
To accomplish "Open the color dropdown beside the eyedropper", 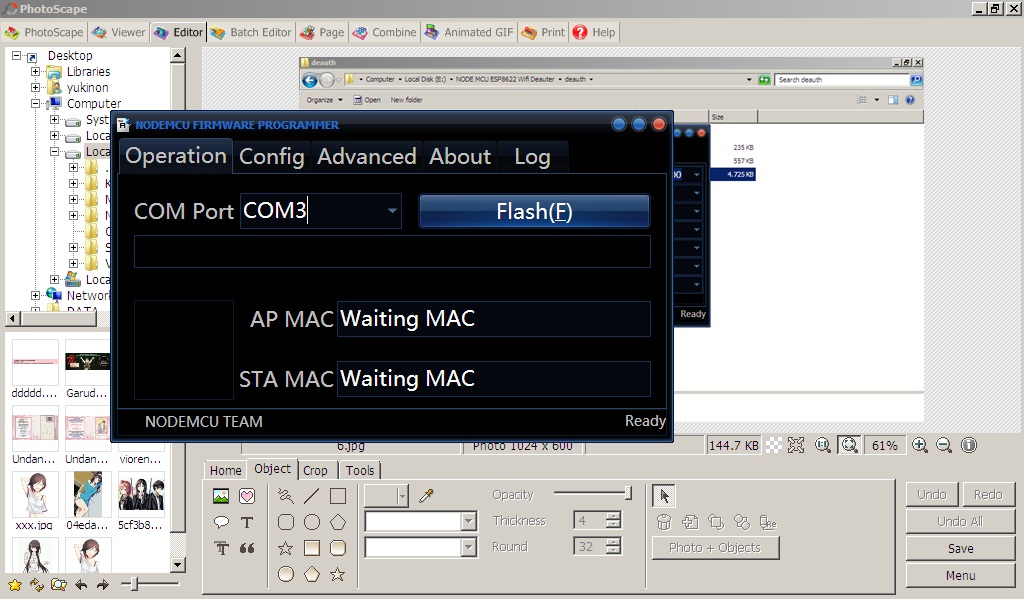I will 402,496.
